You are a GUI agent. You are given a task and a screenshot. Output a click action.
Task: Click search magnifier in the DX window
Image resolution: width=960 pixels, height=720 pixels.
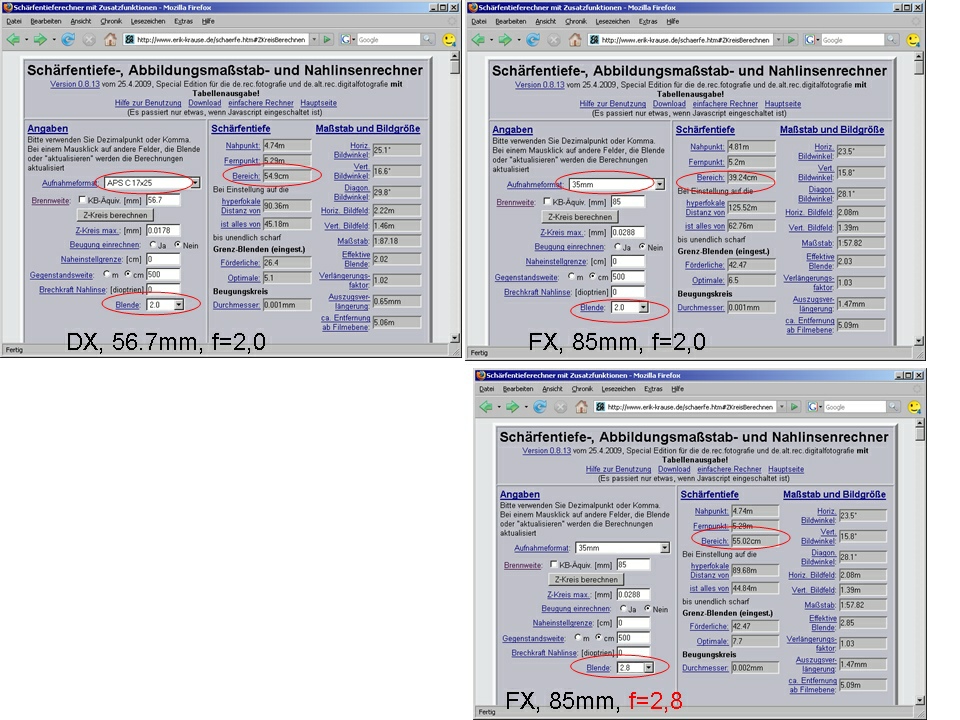coord(427,40)
